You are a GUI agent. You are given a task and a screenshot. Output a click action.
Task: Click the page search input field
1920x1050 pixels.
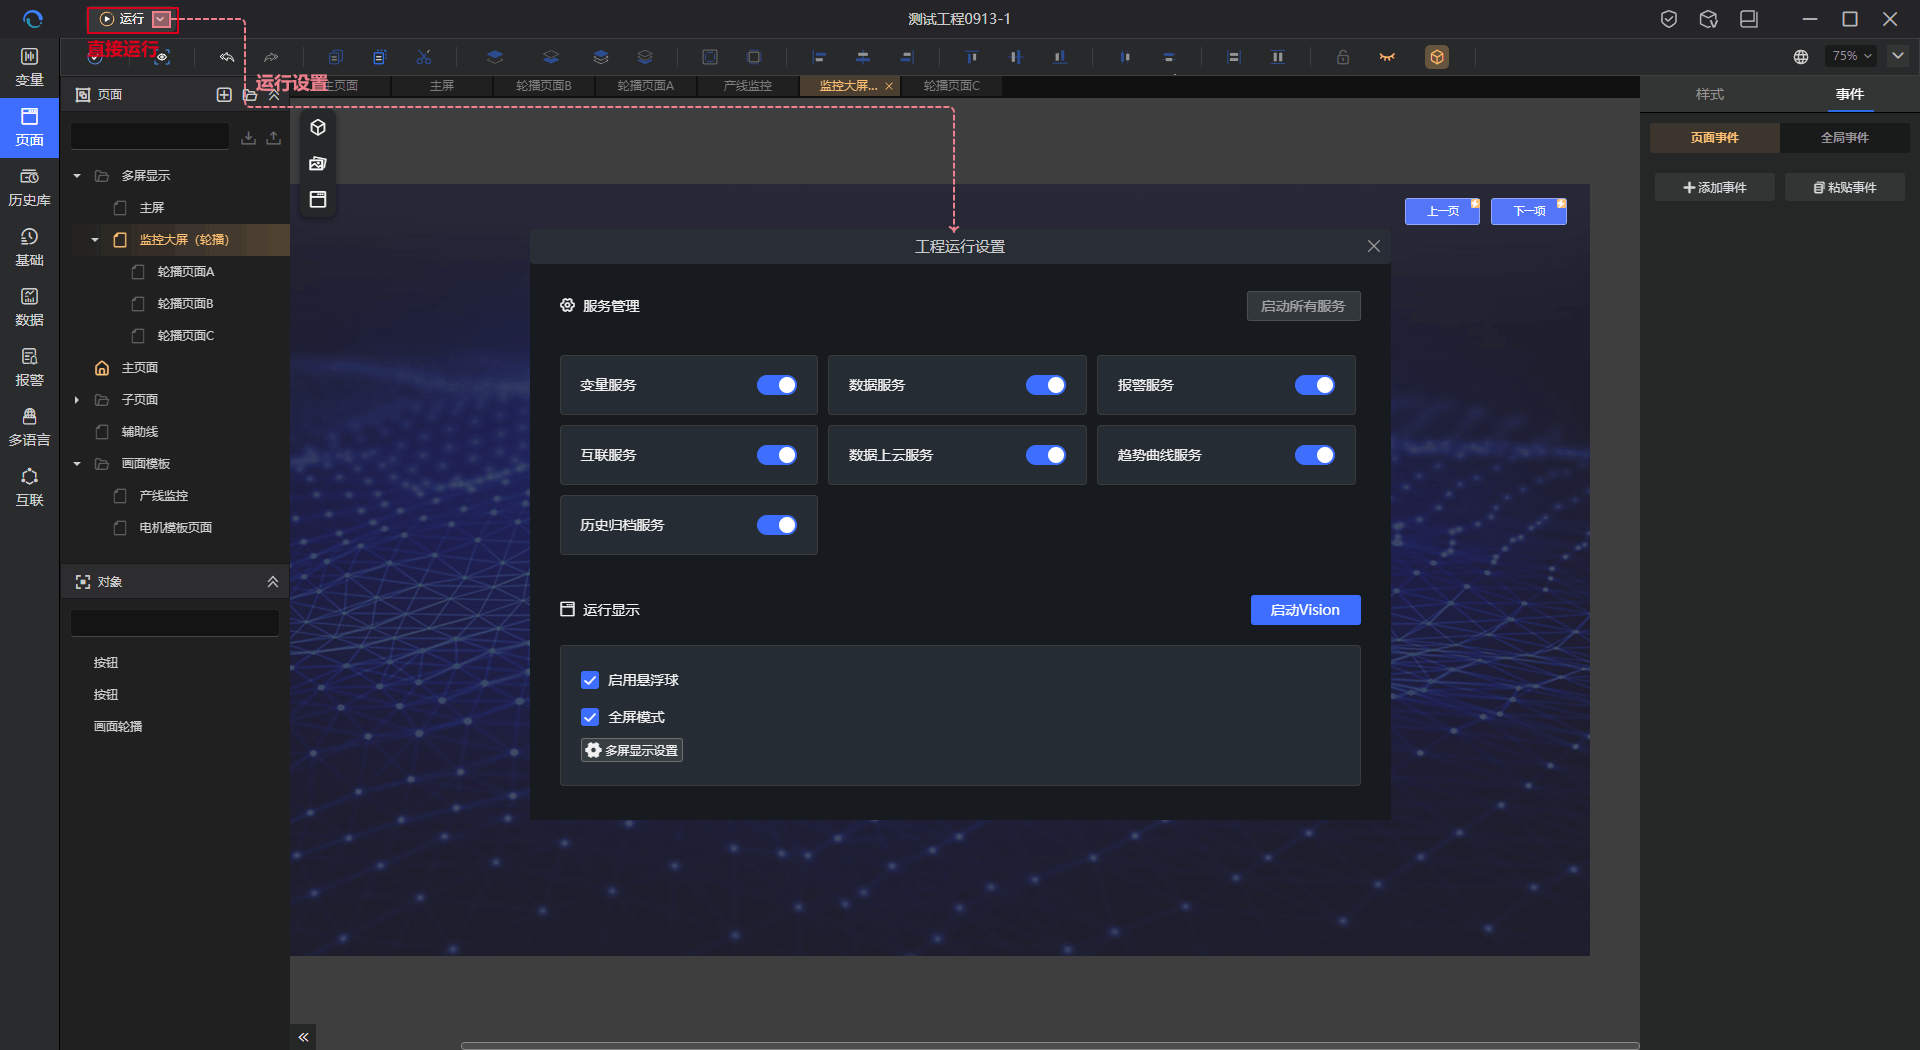(150, 136)
